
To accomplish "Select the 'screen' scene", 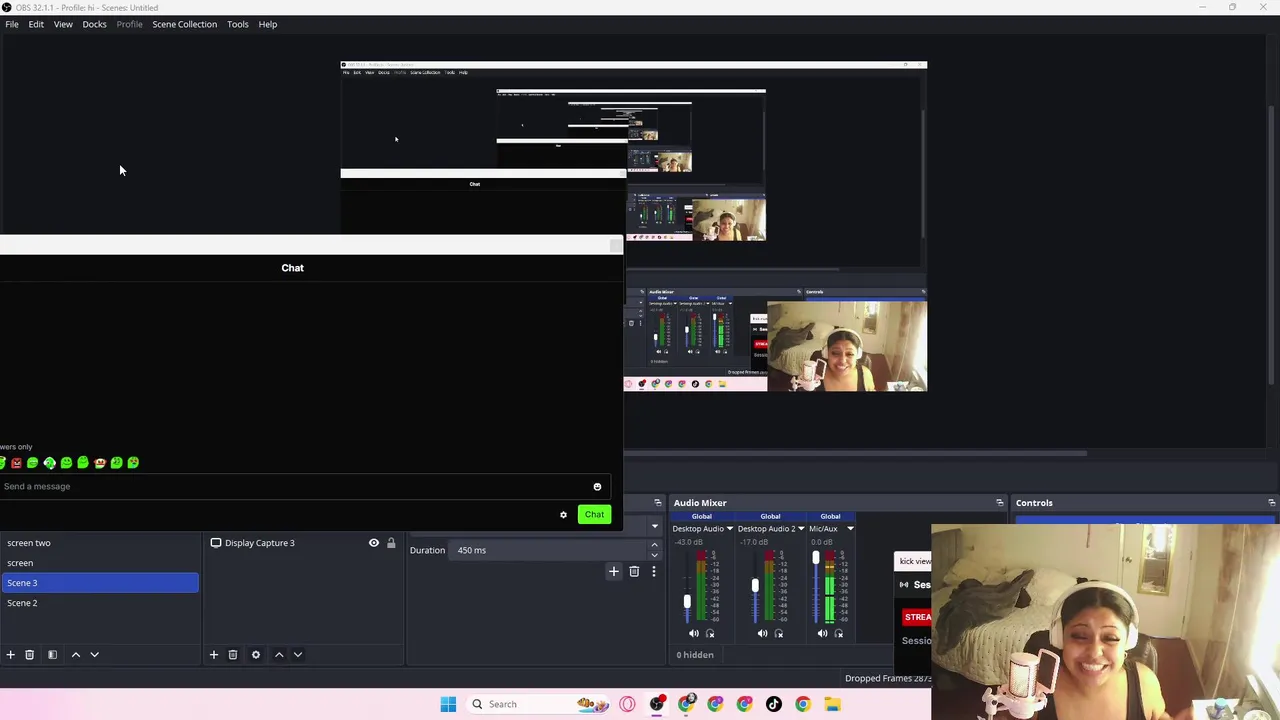I will click(x=100, y=563).
